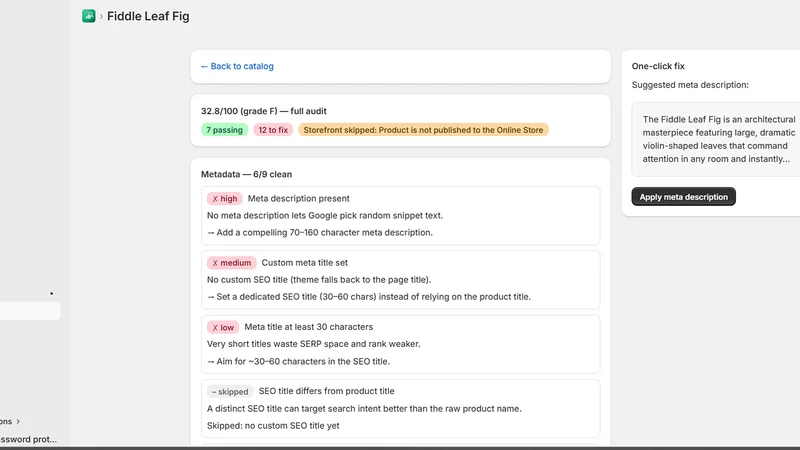Click the 'Fiddle Leaf Fig' page title
The width and height of the screenshot is (800, 450).
[x=148, y=16]
